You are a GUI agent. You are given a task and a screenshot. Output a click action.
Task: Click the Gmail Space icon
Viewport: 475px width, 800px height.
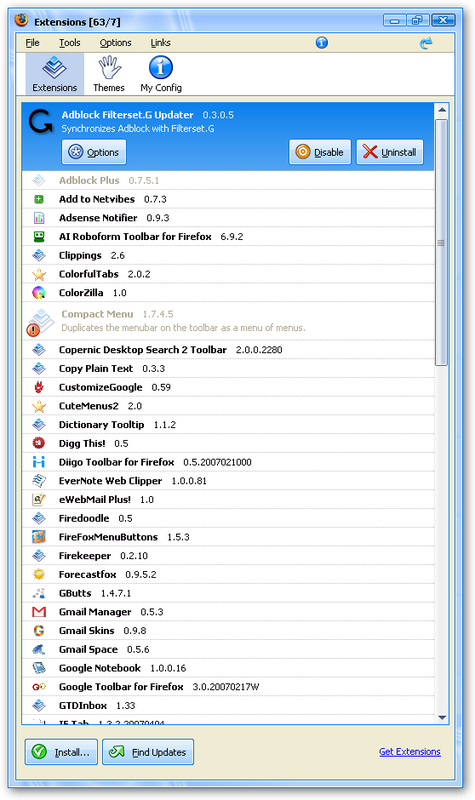click(39, 649)
